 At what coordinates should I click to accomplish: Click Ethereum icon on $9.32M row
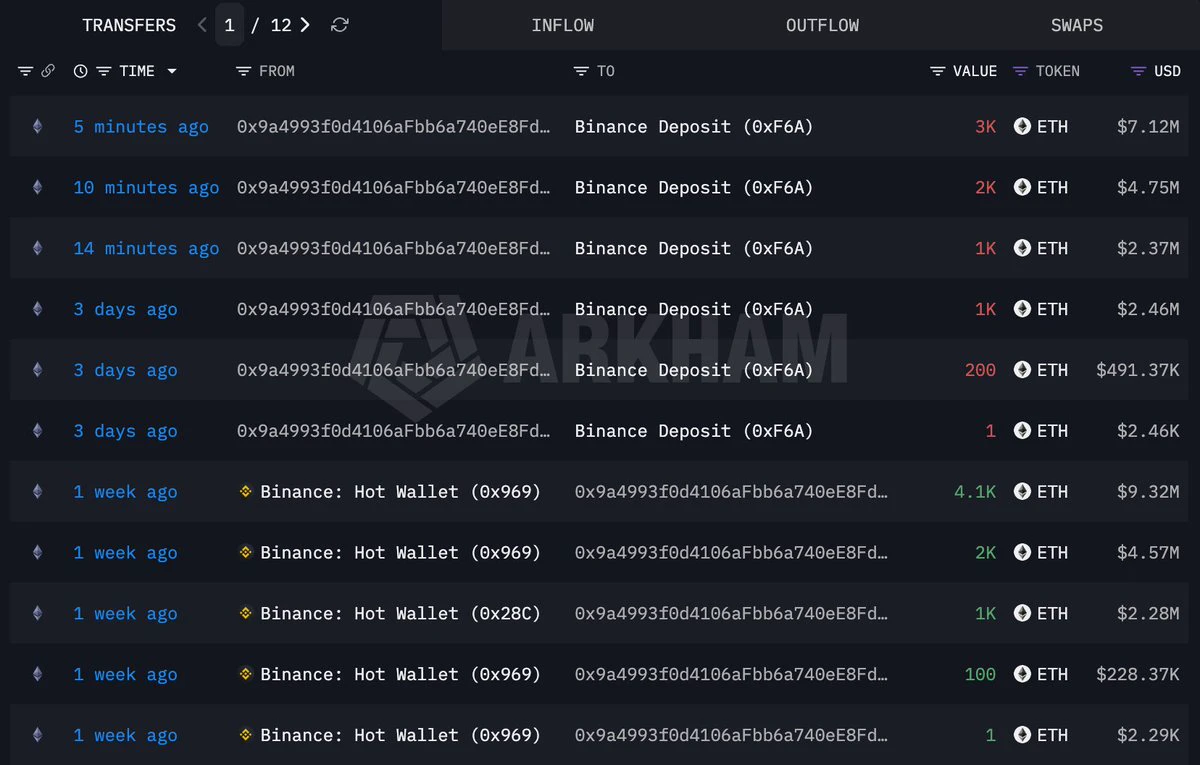tap(37, 492)
